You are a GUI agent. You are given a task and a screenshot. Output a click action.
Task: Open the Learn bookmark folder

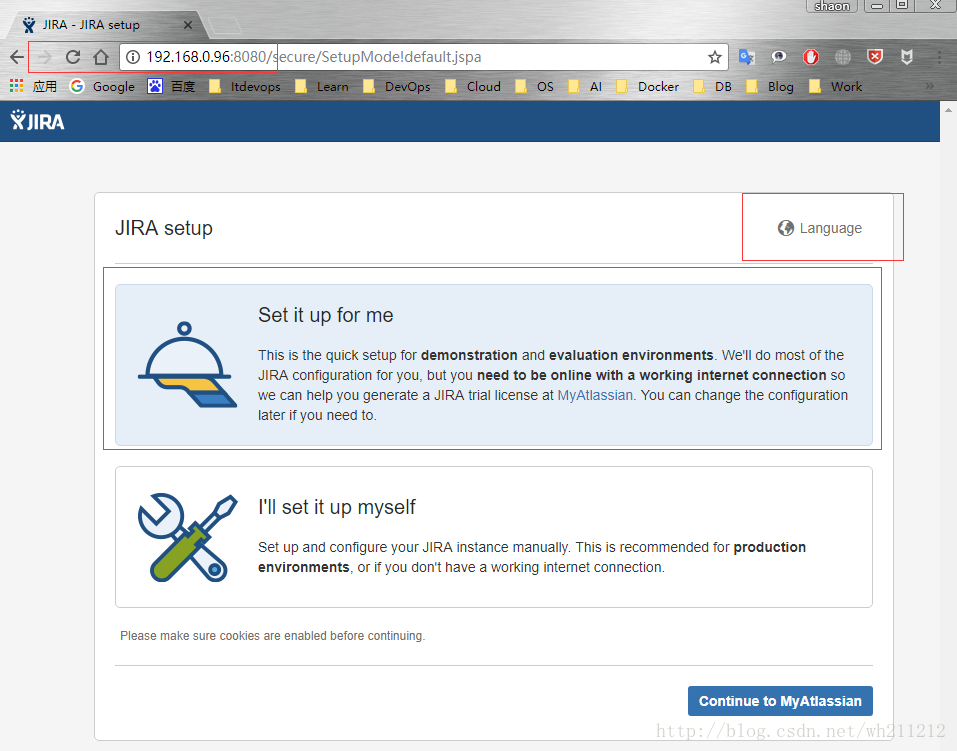322,87
